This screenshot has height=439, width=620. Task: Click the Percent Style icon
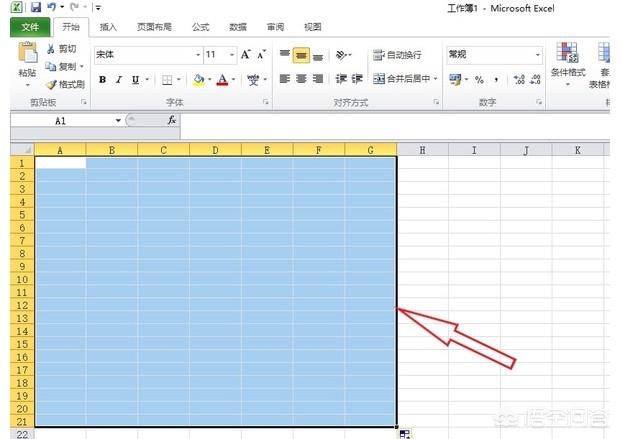click(x=479, y=79)
